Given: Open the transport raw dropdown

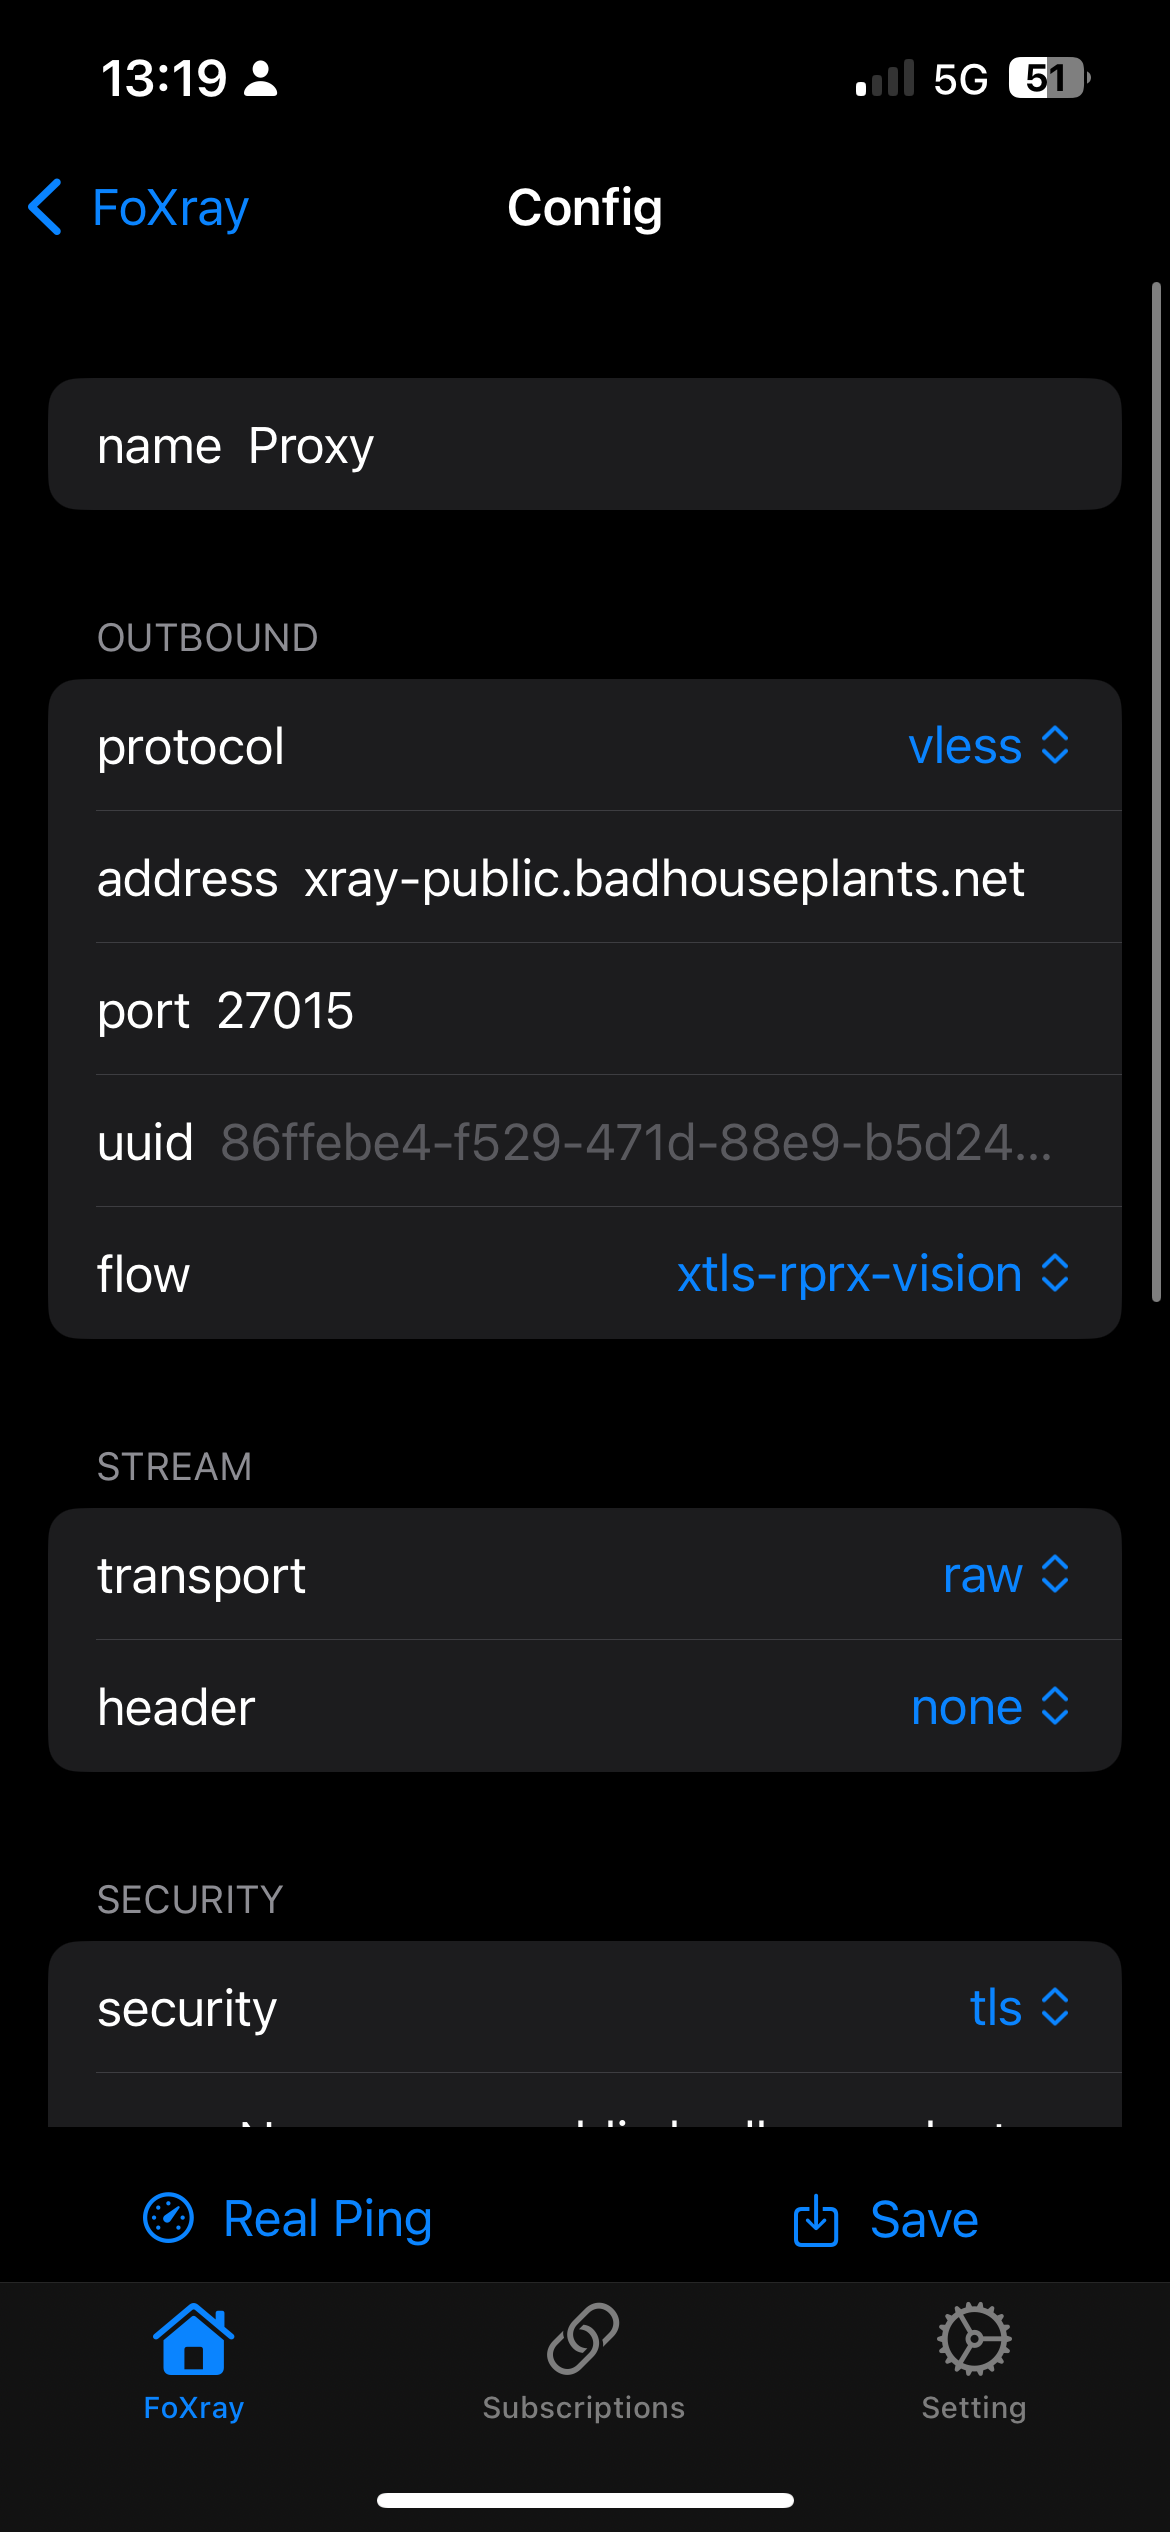Looking at the screenshot, I should pos(1005,1575).
